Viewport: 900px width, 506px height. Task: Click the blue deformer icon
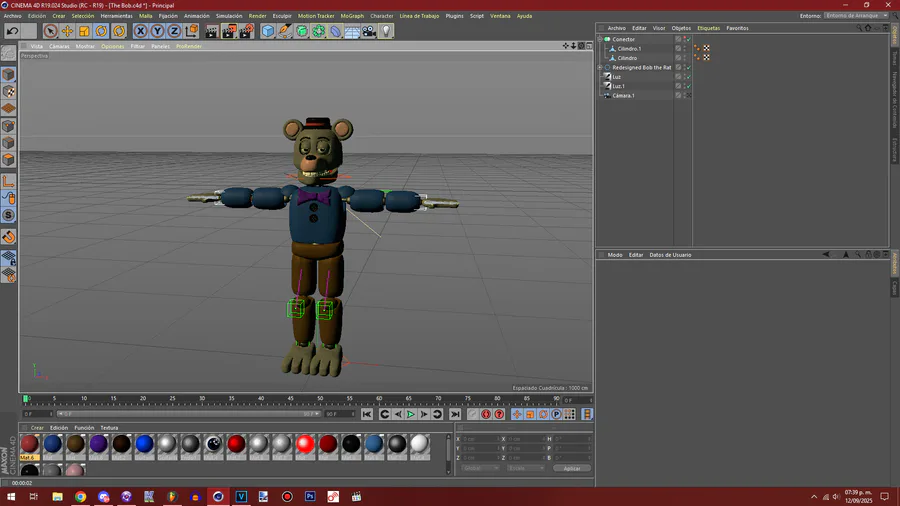[335, 31]
